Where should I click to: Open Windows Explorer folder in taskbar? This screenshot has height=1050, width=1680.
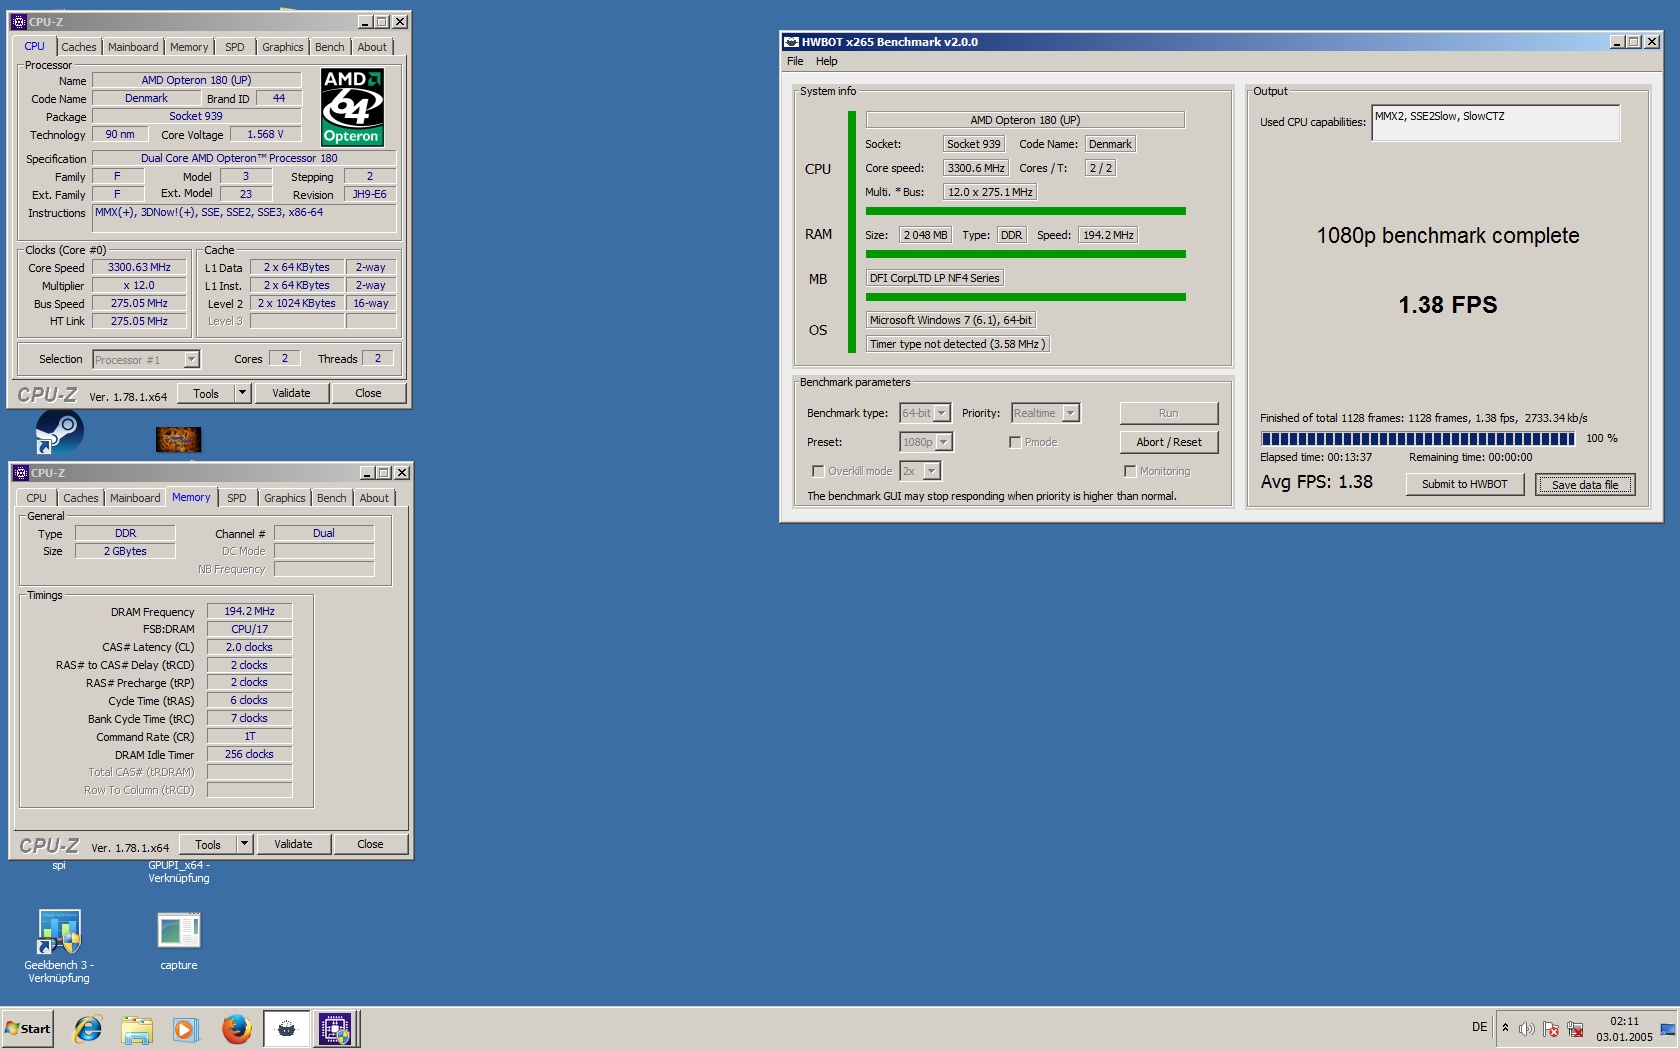(x=137, y=1028)
